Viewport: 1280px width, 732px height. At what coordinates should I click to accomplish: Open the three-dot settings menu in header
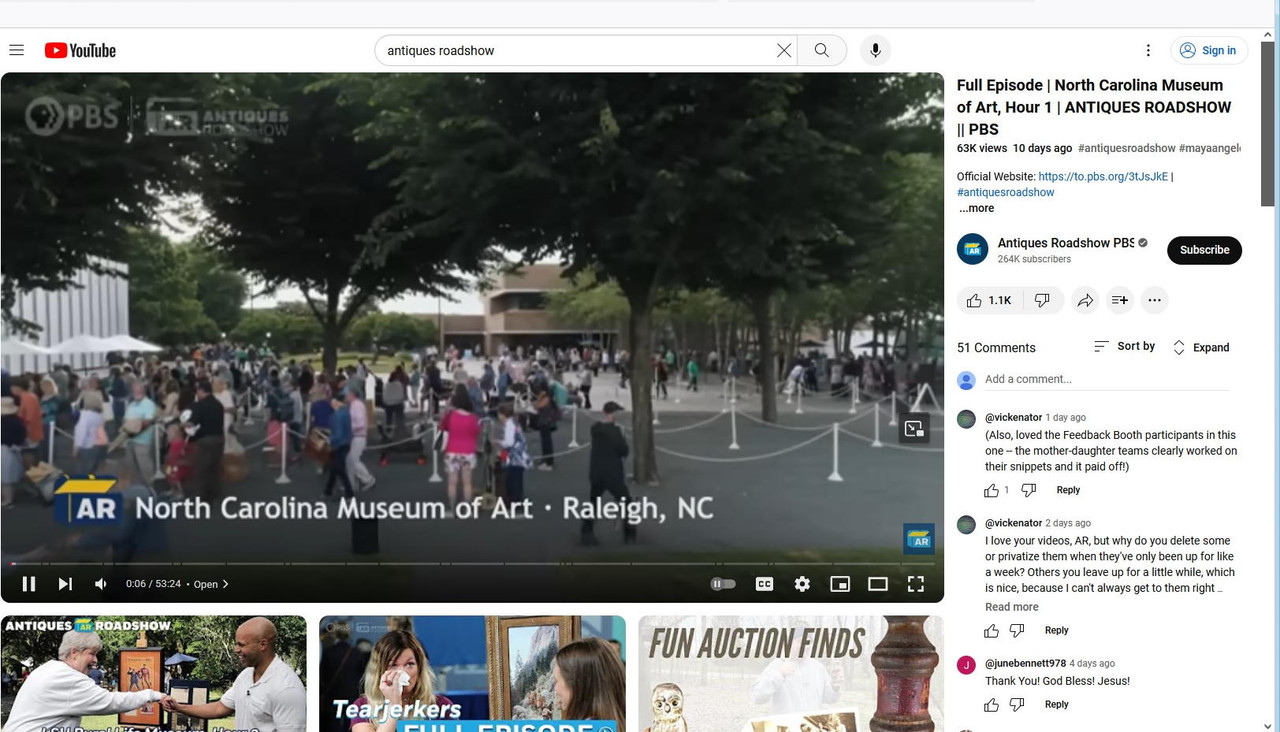[x=1148, y=50]
